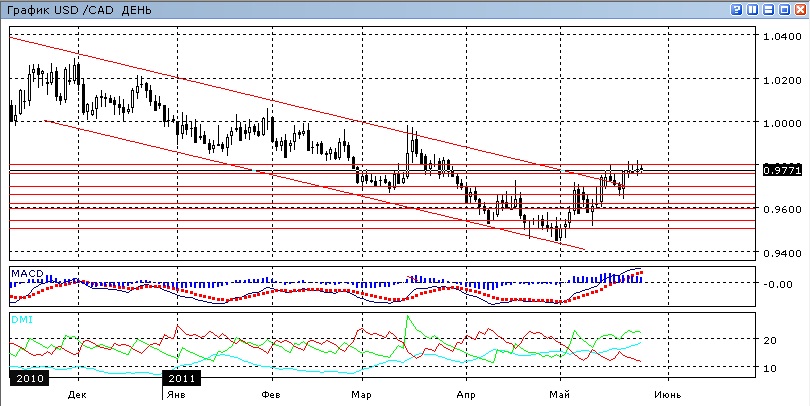Click the Май month label
Viewport: 810px width, 406px height.
click(x=560, y=395)
